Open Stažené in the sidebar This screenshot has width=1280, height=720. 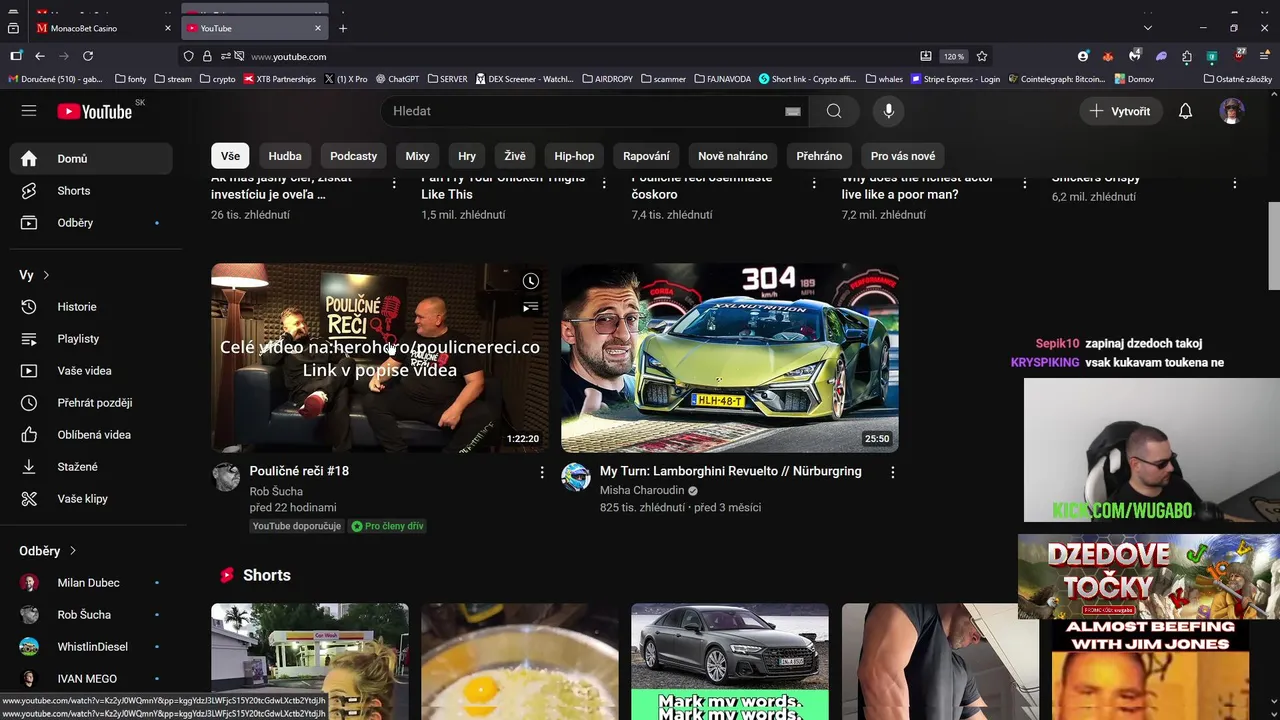point(91,467)
